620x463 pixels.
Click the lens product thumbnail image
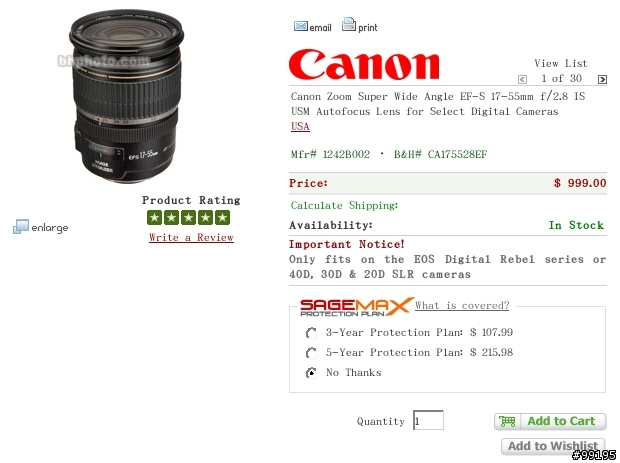click(126, 97)
